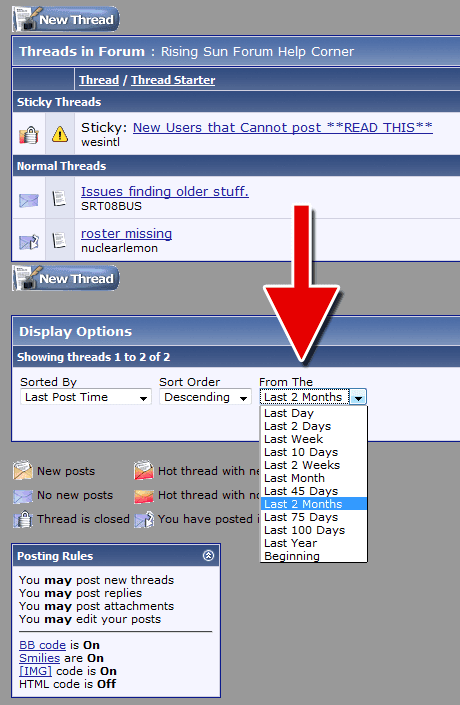Click the bottom New Thread button

(x=66, y=278)
